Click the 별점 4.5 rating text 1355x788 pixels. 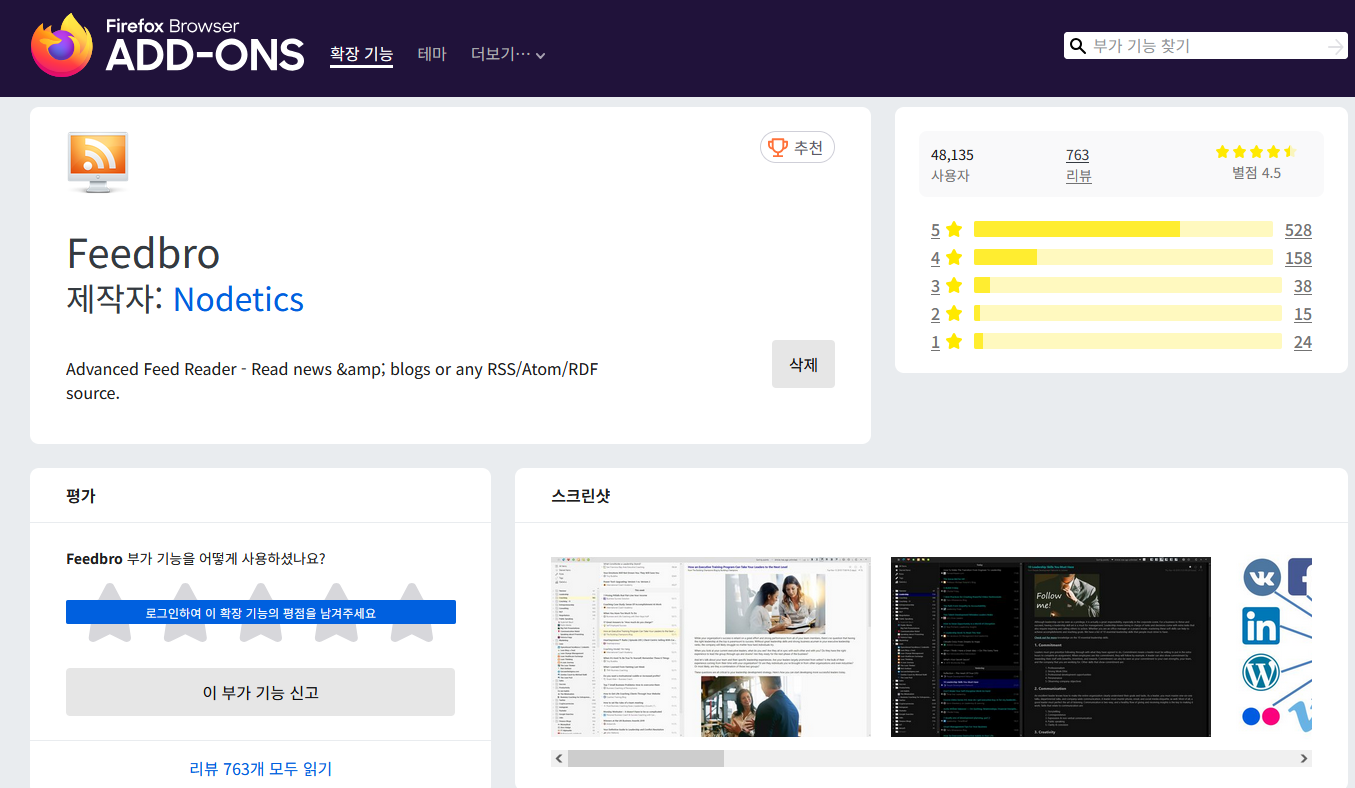pyautogui.click(x=1256, y=173)
